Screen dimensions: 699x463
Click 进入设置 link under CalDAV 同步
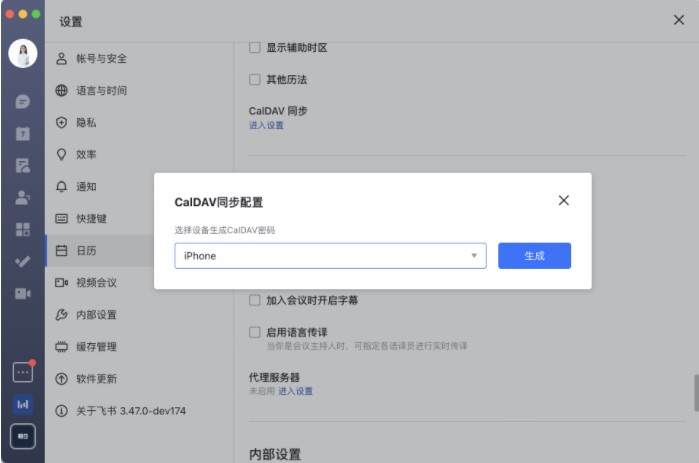click(x=266, y=125)
